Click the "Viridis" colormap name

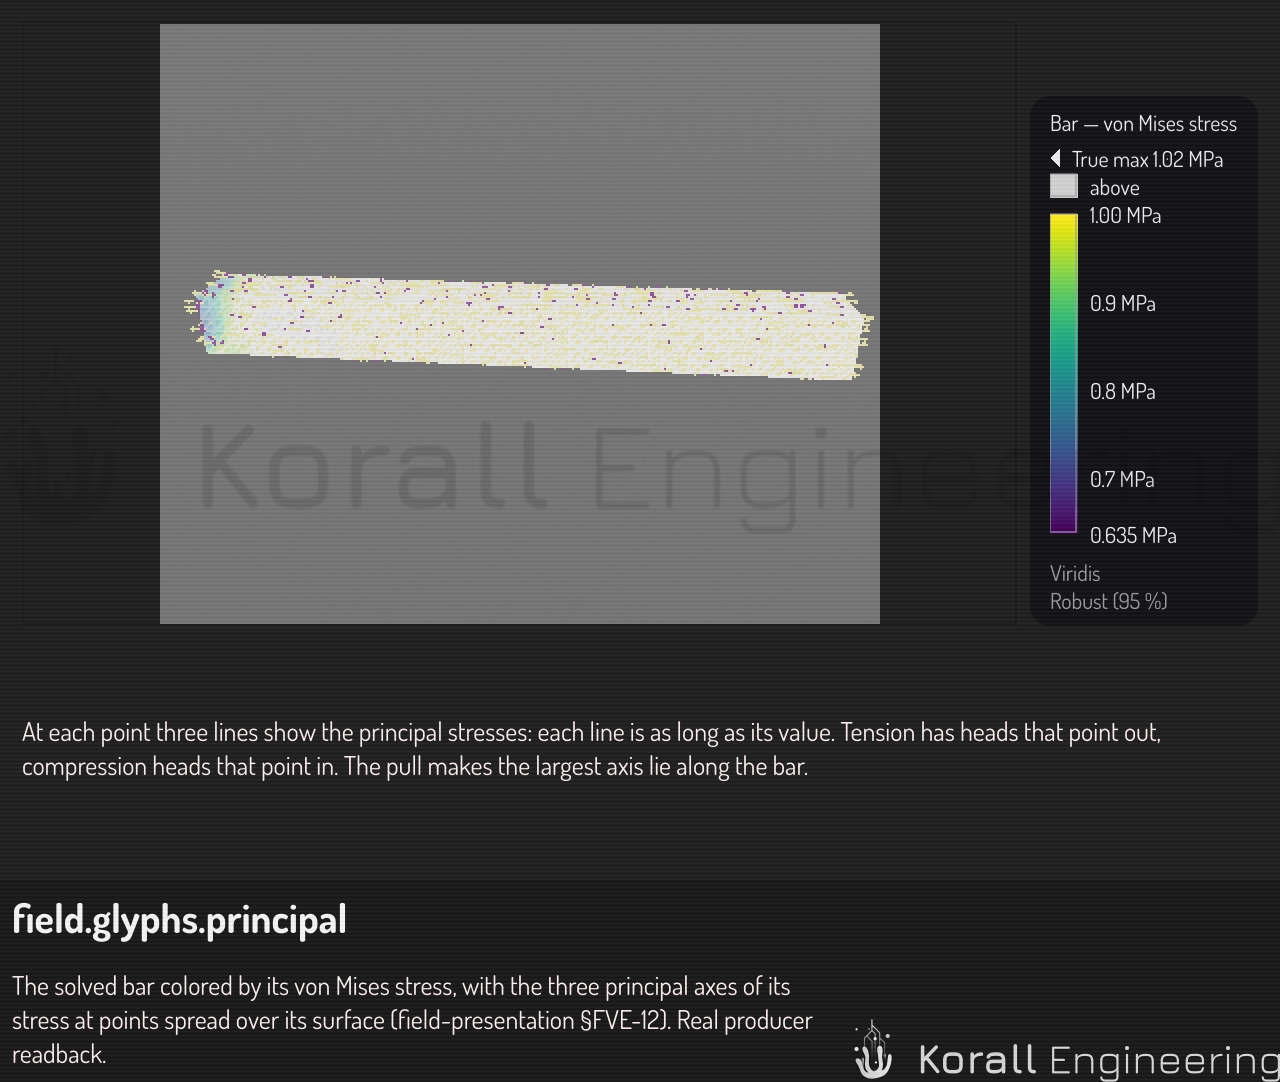(1075, 573)
